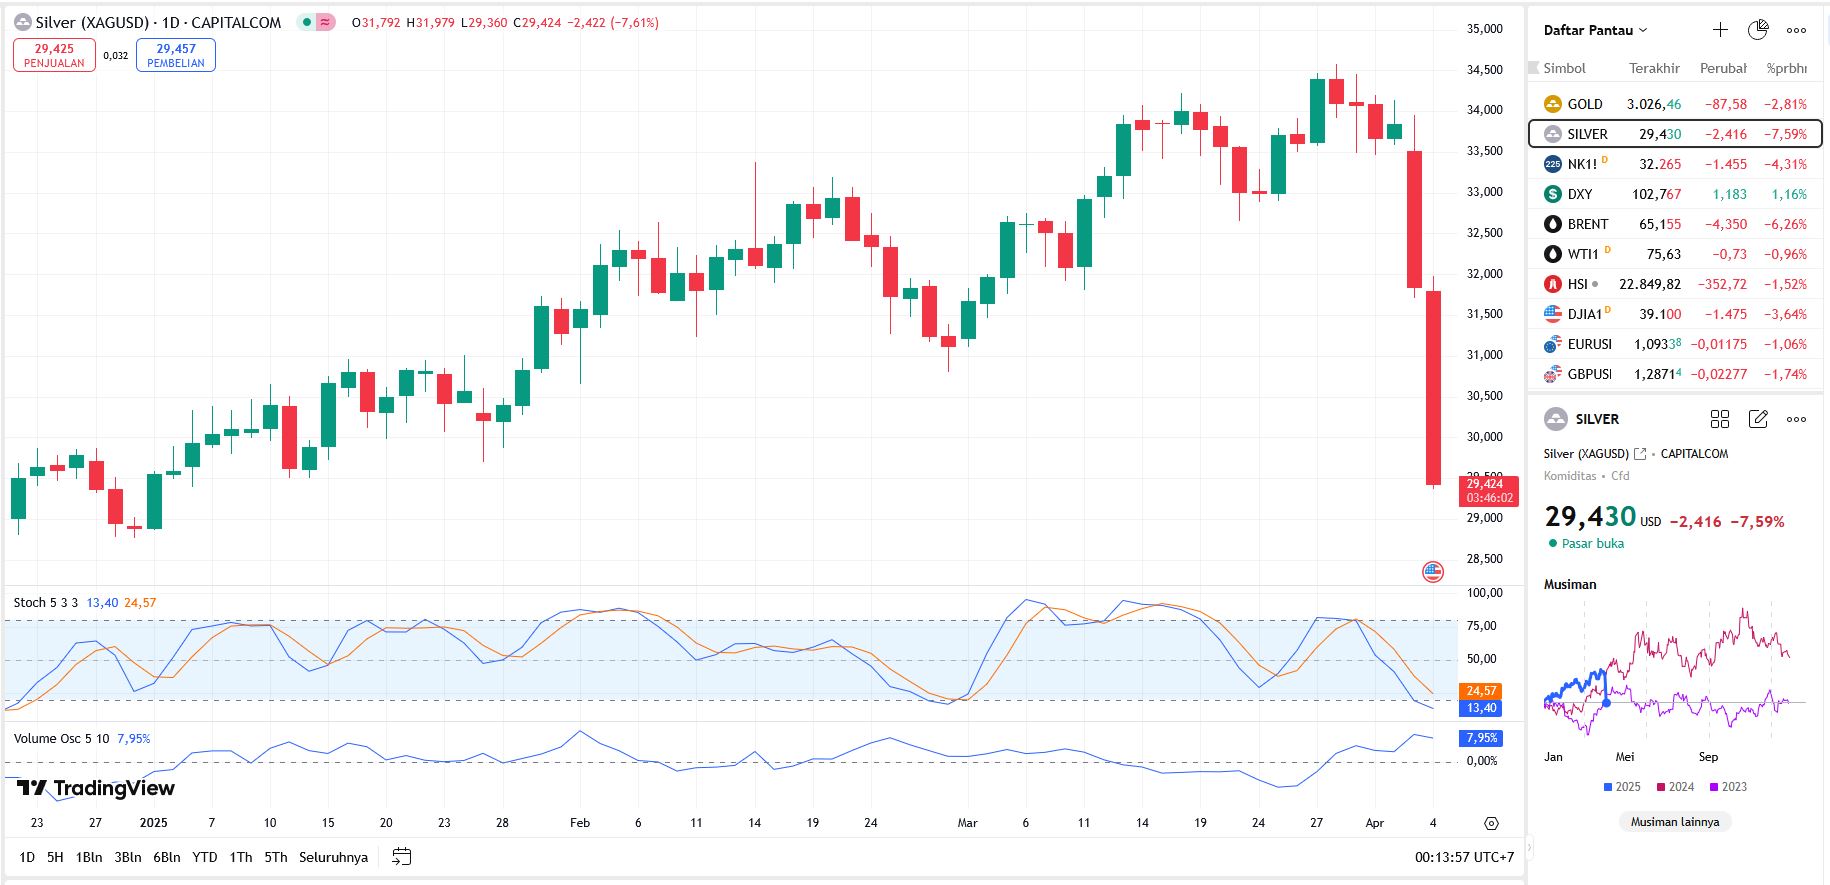Toggle the 2024 seasonal series legend

[1675, 787]
